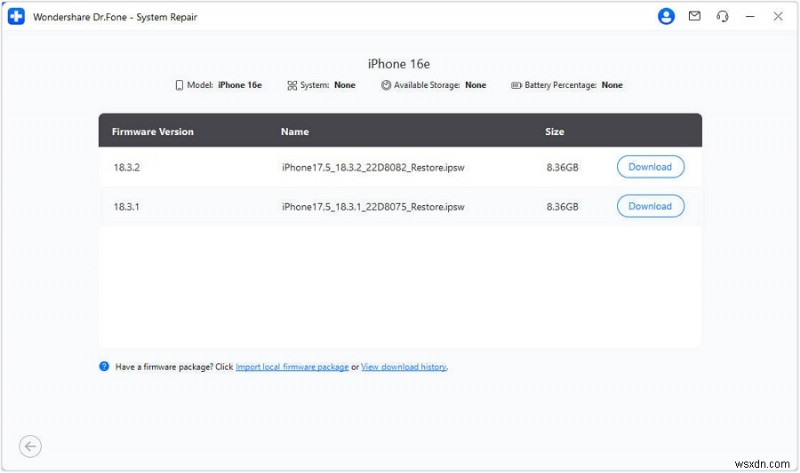
Task: Download firmware version 18.3.1
Action: pyautogui.click(x=650, y=206)
